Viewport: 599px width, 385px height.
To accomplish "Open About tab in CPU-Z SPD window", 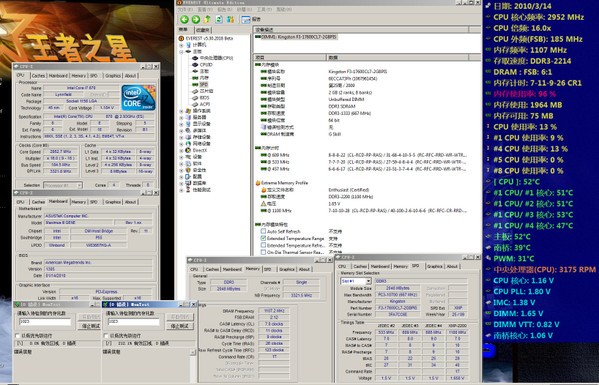I will click(x=452, y=266).
